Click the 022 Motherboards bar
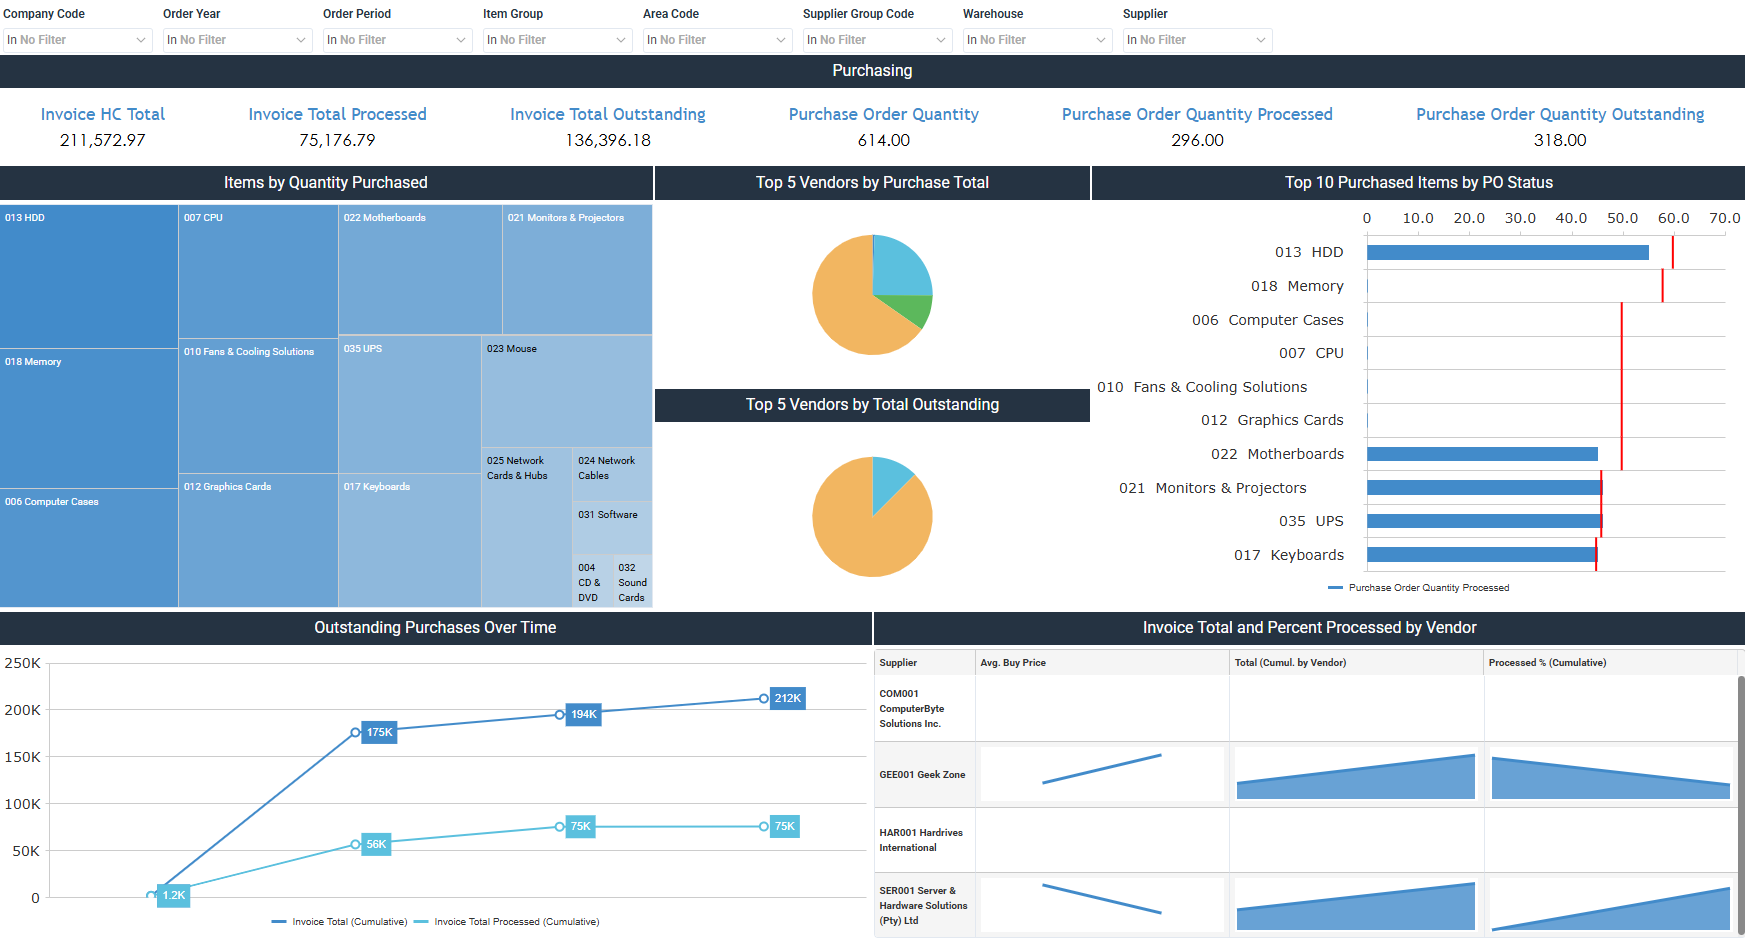Image resolution: width=1745 pixels, height=941 pixels. tap(1482, 454)
